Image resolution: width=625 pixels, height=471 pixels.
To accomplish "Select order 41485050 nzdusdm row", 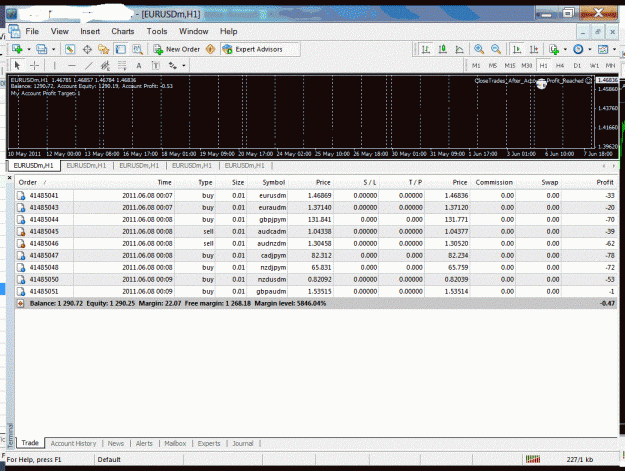I will [316, 279].
